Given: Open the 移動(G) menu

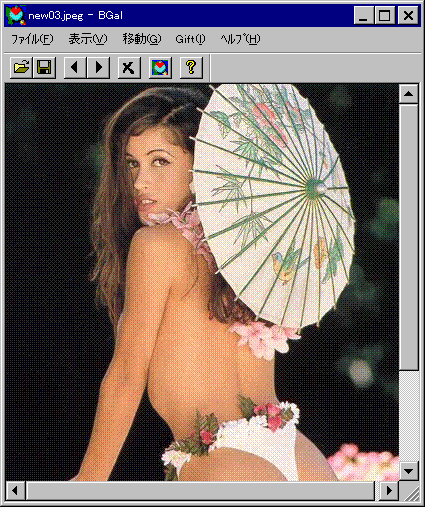Looking at the screenshot, I should click(x=142, y=39).
